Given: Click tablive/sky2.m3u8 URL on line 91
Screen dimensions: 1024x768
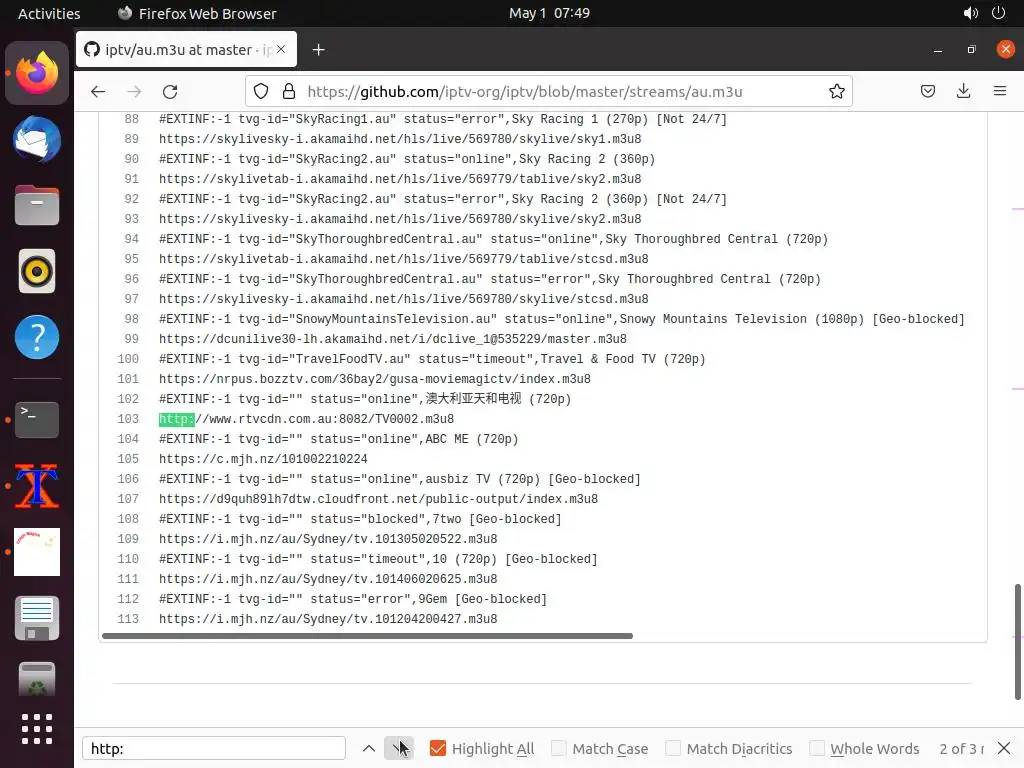Looking at the screenshot, I should (400, 179).
